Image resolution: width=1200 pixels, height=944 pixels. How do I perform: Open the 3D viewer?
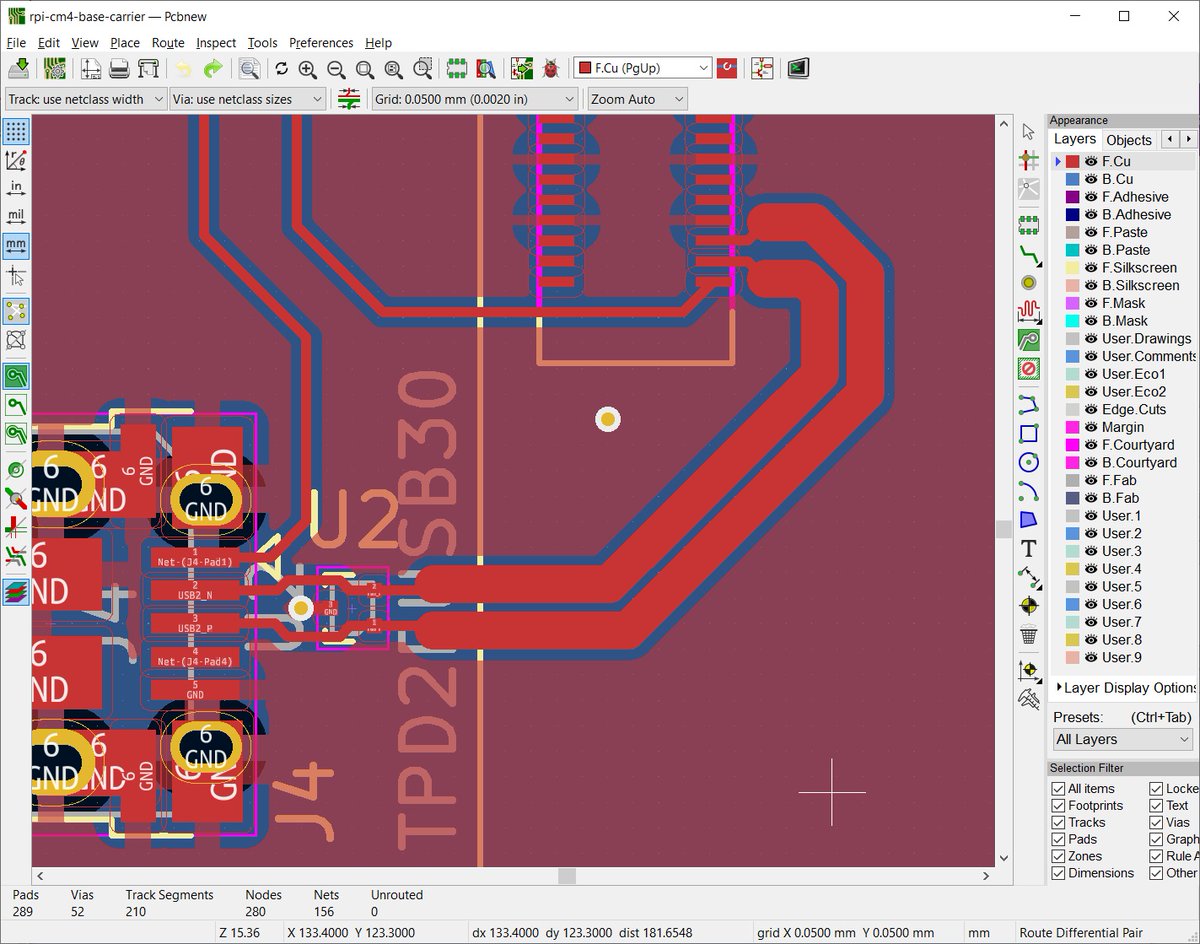798,68
